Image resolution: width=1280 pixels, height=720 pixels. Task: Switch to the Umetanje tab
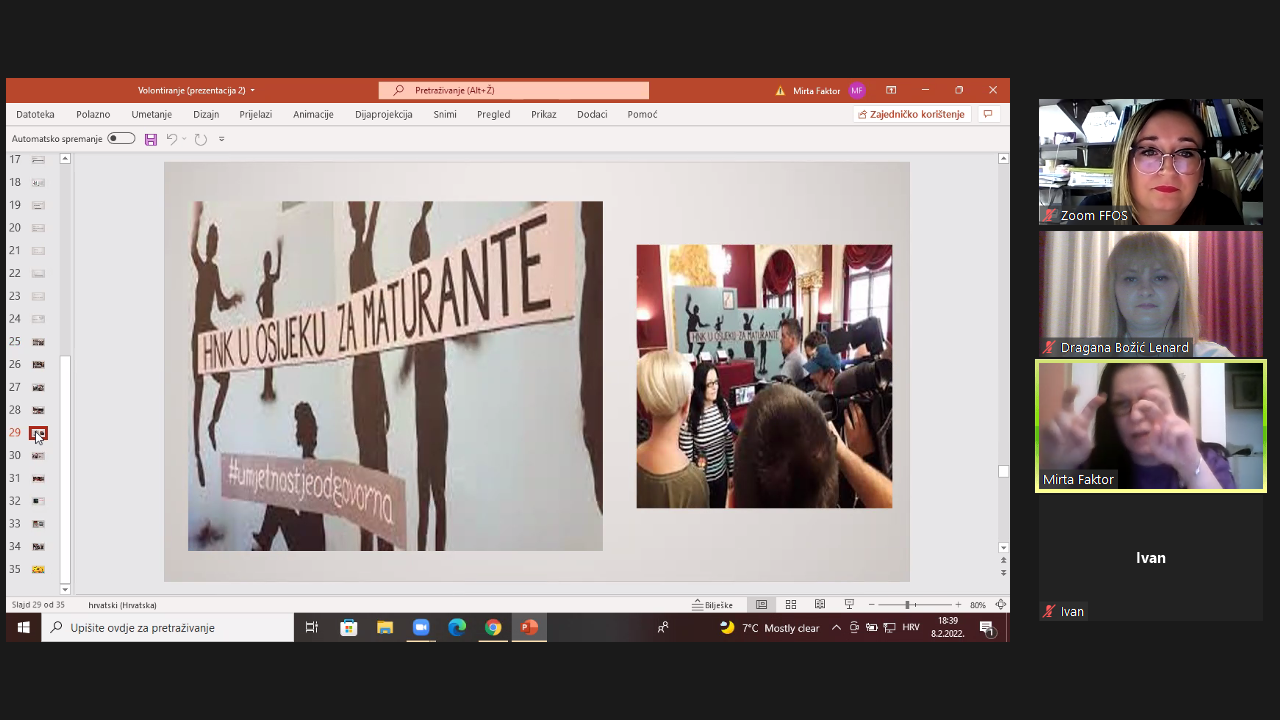click(x=152, y=114)
